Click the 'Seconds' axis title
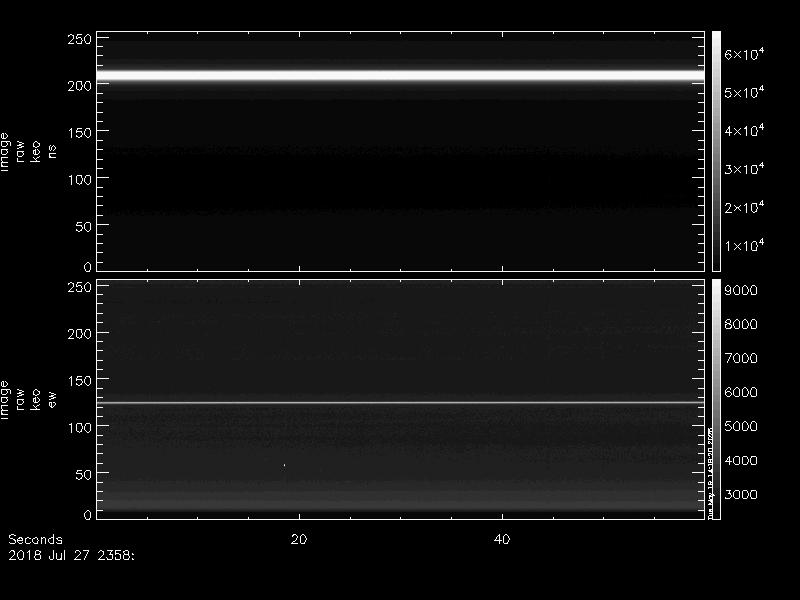This screenshot has width=800, height=600. (35, 539)
